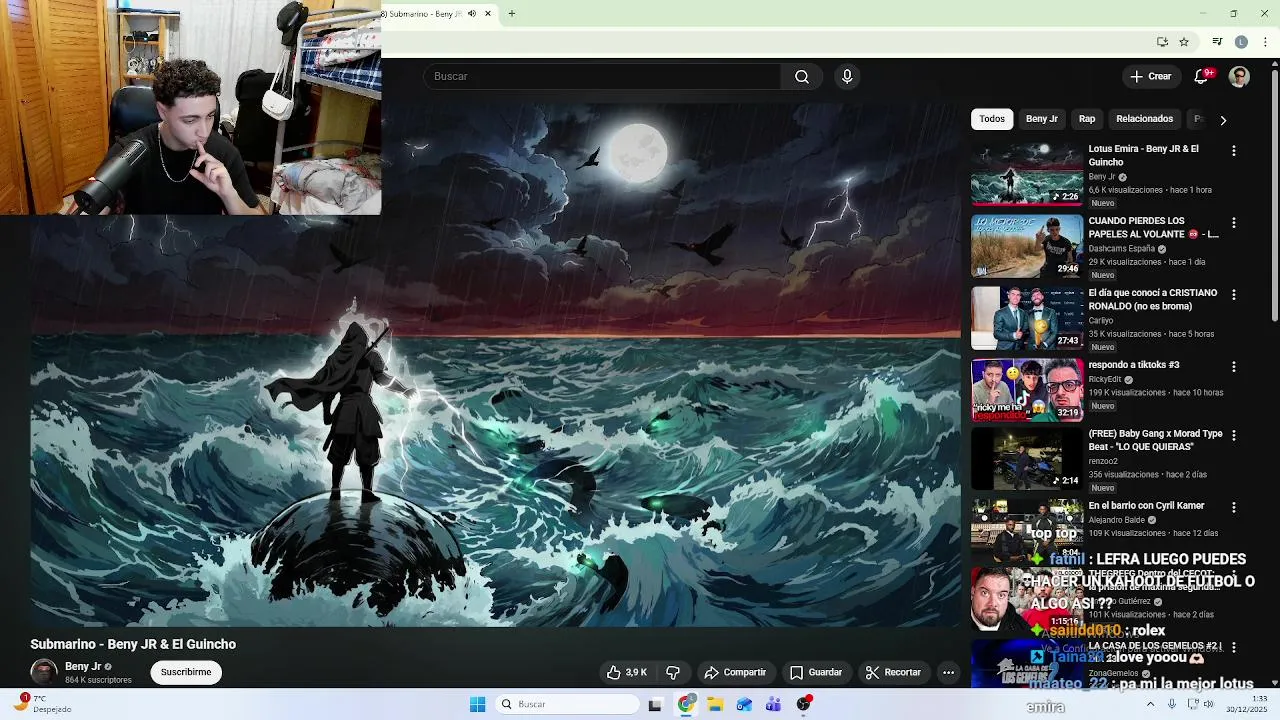Open taskbar volume control
Screen dimensions: 1280x720
tap(1208, 704)
